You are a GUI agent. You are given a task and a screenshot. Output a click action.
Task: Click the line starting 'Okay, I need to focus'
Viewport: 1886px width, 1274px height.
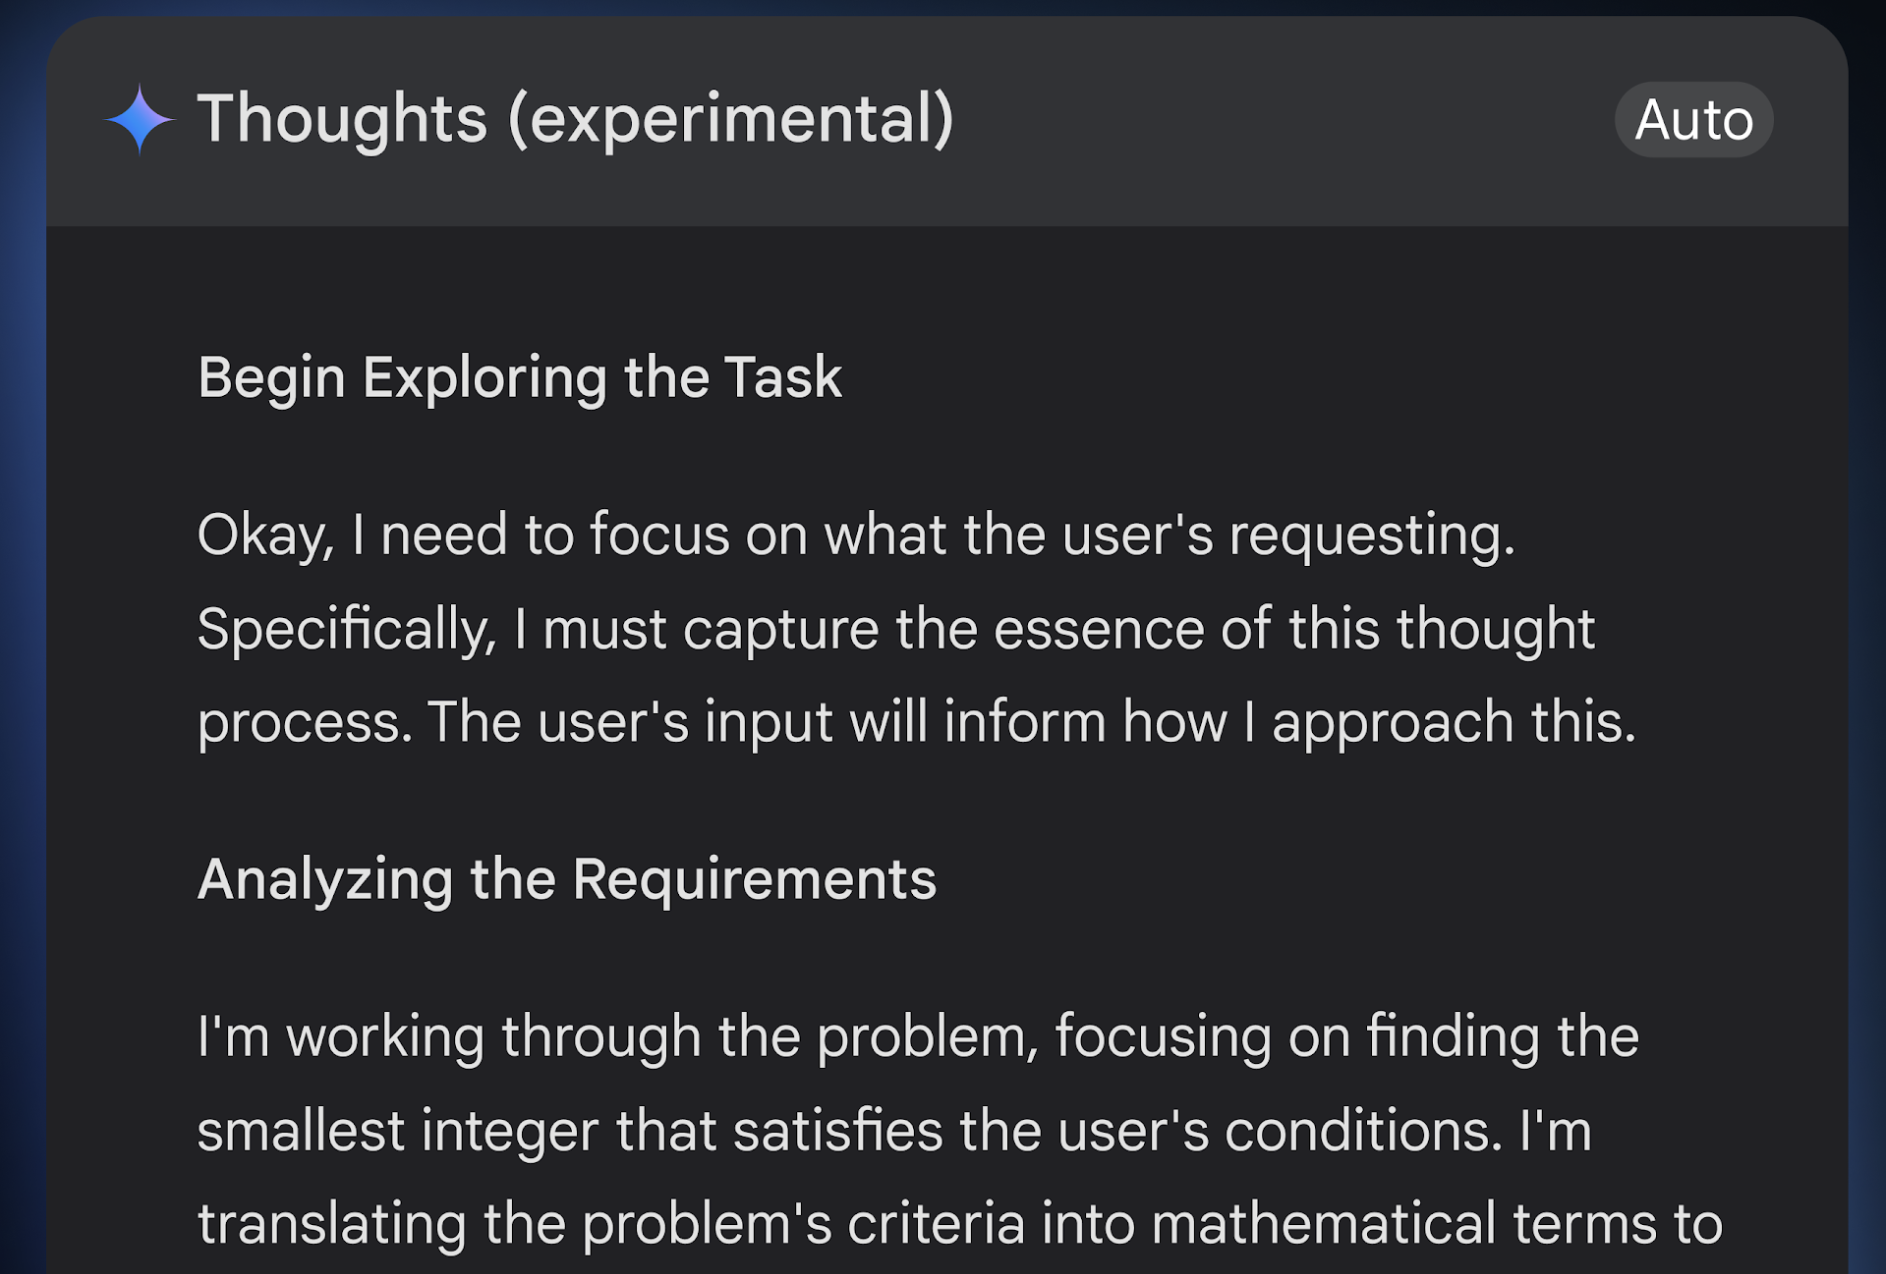point(856,534)
